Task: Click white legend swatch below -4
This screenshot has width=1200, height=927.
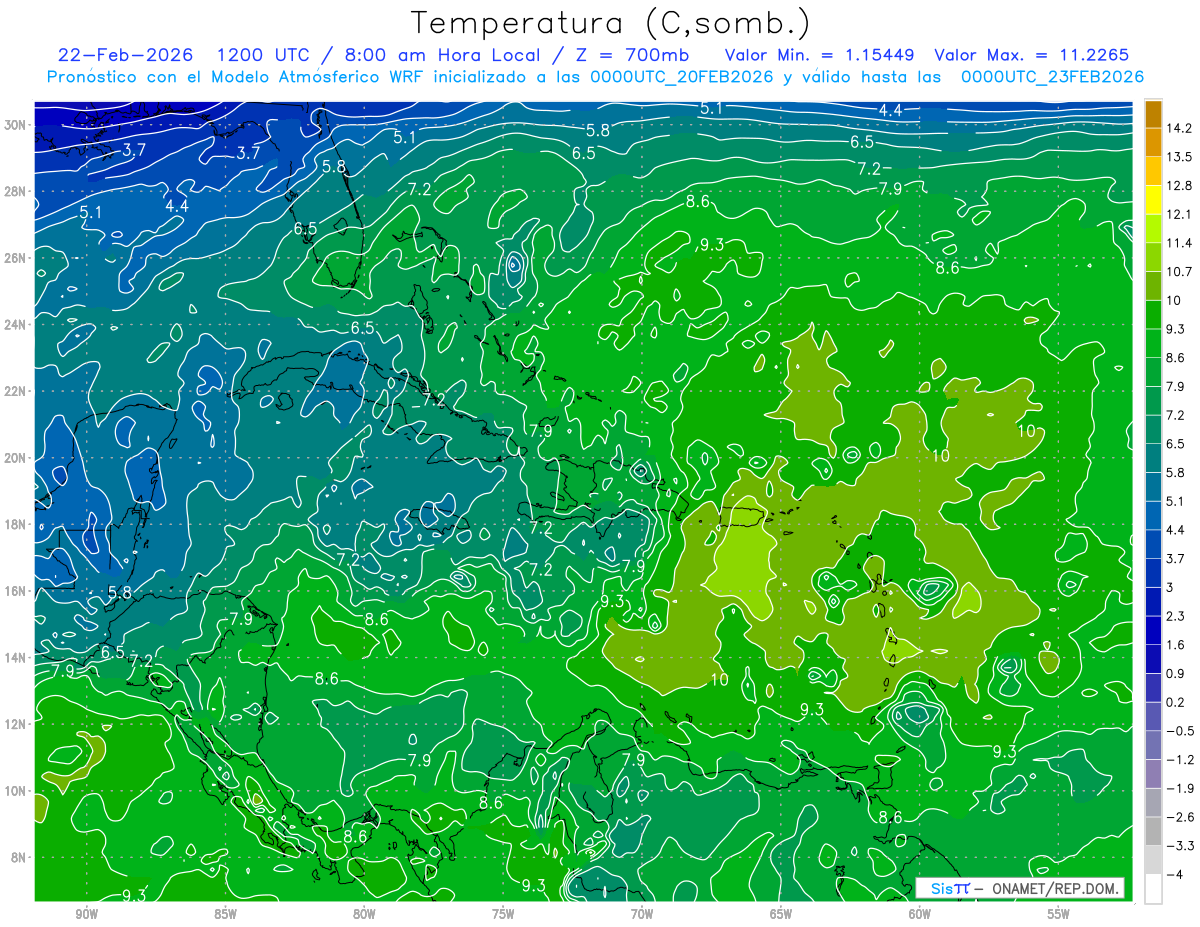Action: 1153,888
